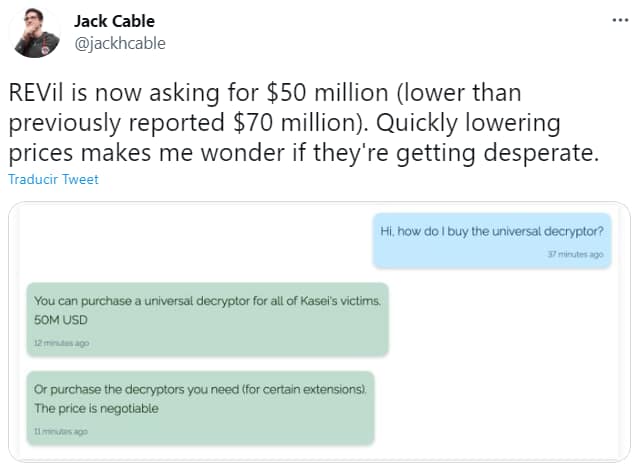Viewport: 637px width, 467px height.
Task: Open the Jack Cable display name link
Action: tap(115, 21)
